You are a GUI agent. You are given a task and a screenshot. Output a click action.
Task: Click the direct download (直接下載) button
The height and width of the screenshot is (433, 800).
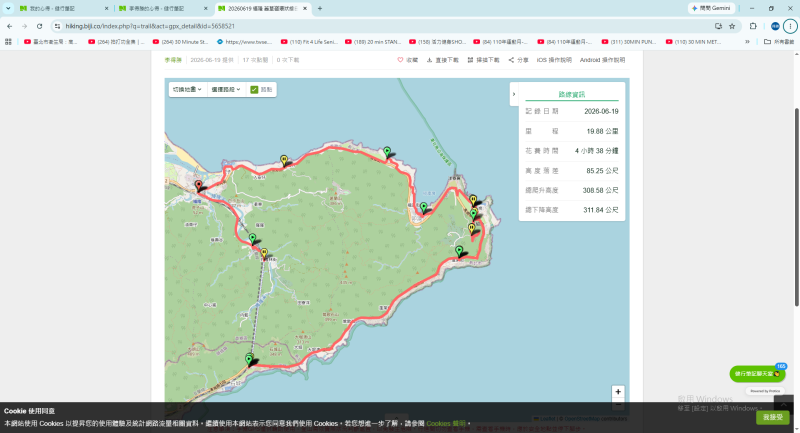tap(442, 60)
